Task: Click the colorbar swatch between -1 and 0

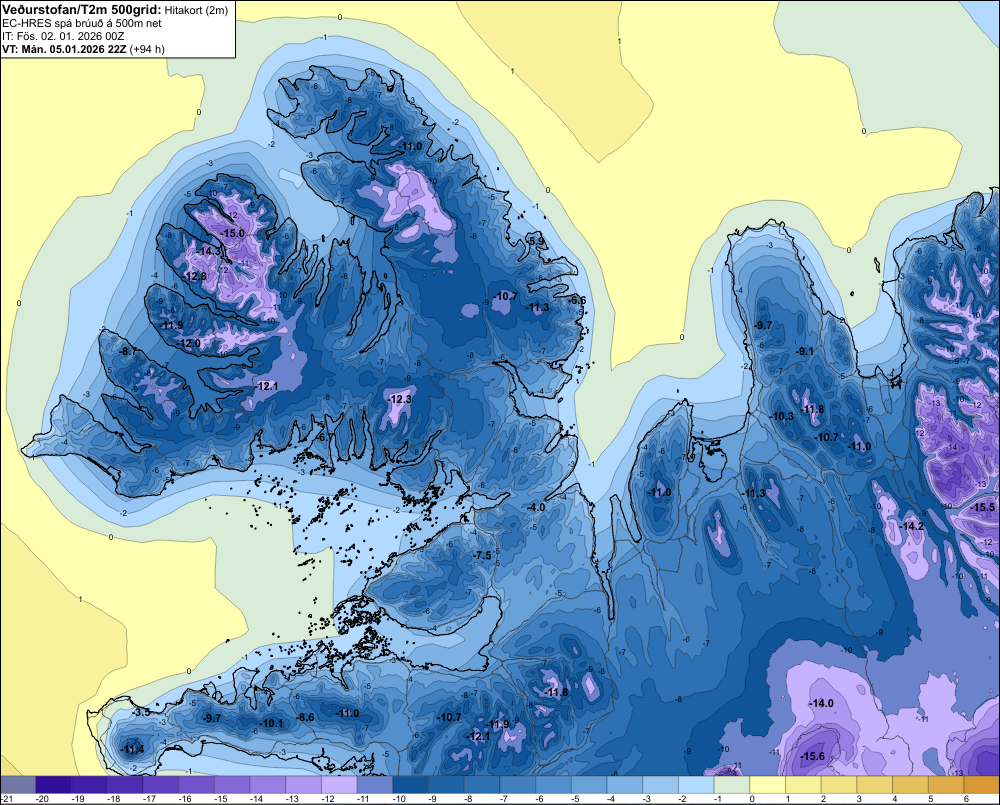Action: (x=732, y=785)
